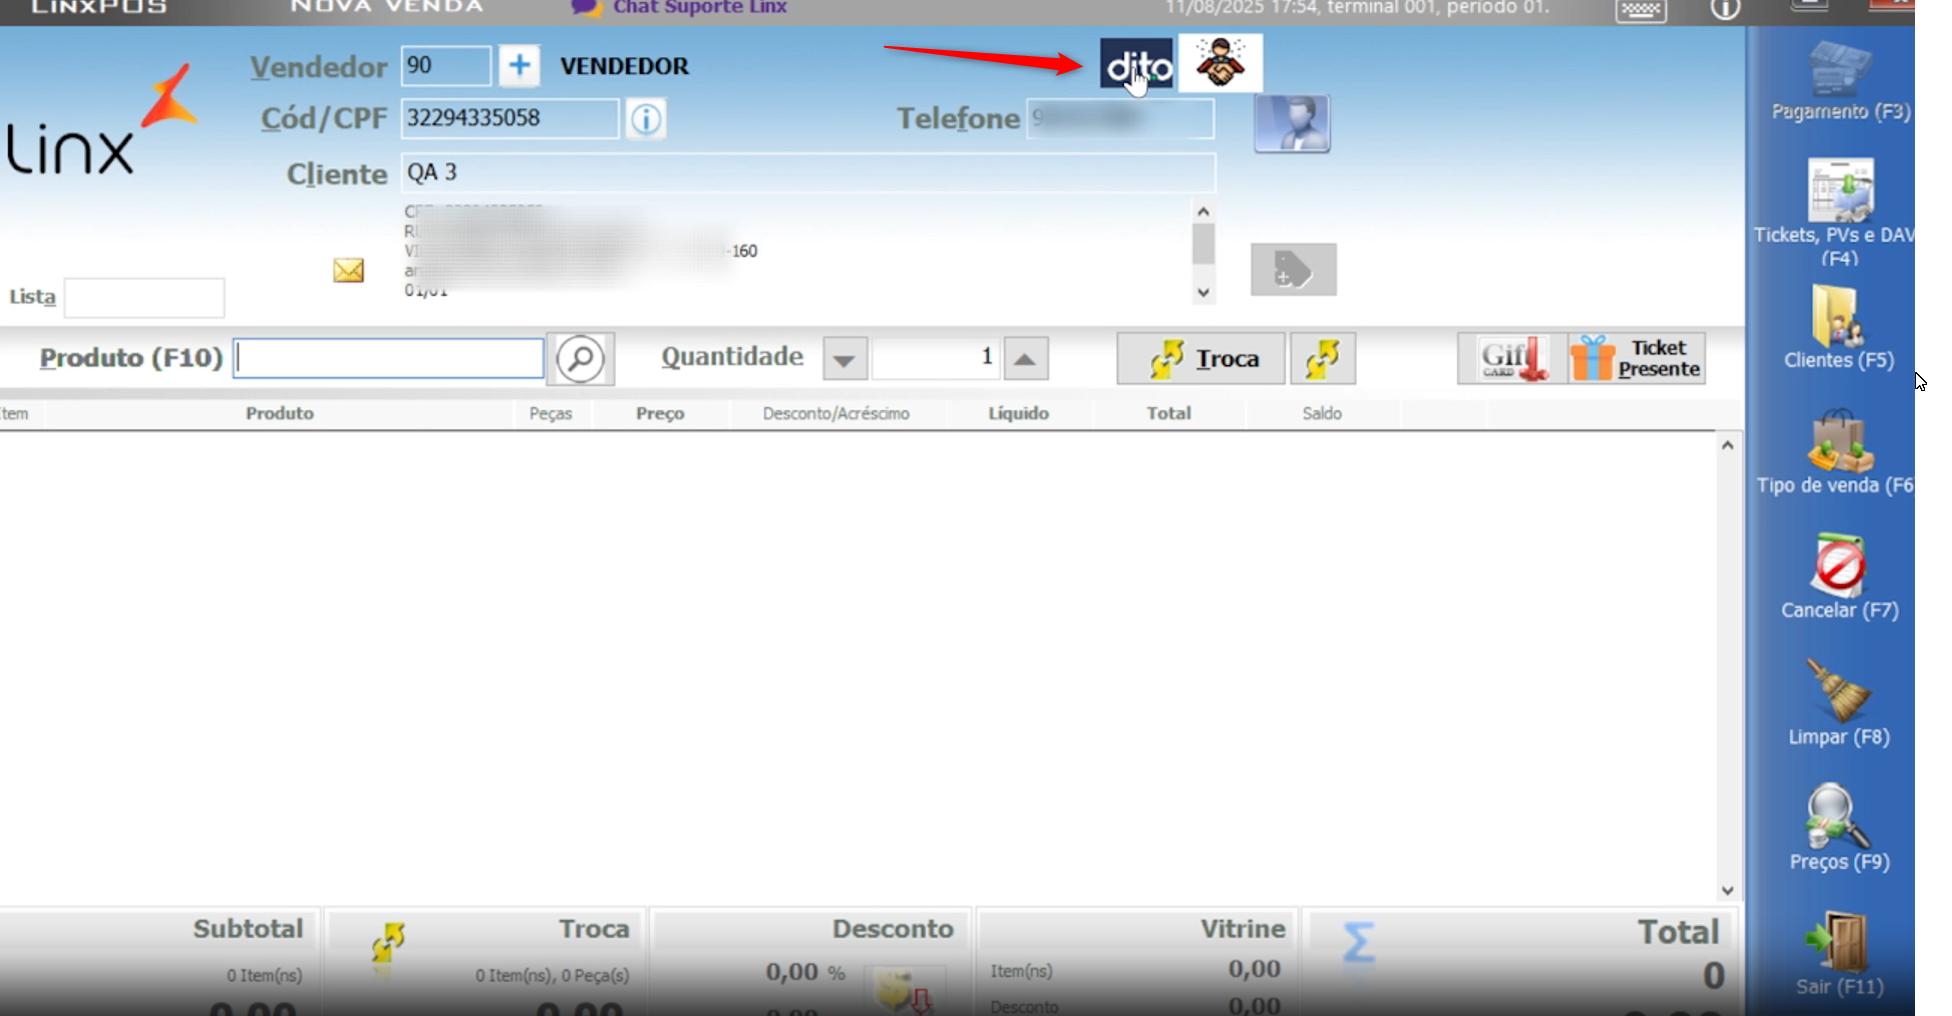Click items grid scrollbar down arrow
The width and height of the screenshot is (1952, 1016).
tap(1727, 890)
